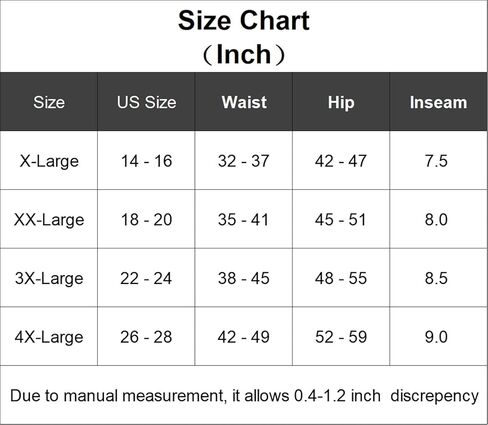Click the 35 - 41 waist cell
The width and height of the screenshot is (488, 425).
(x=243, y=220)
